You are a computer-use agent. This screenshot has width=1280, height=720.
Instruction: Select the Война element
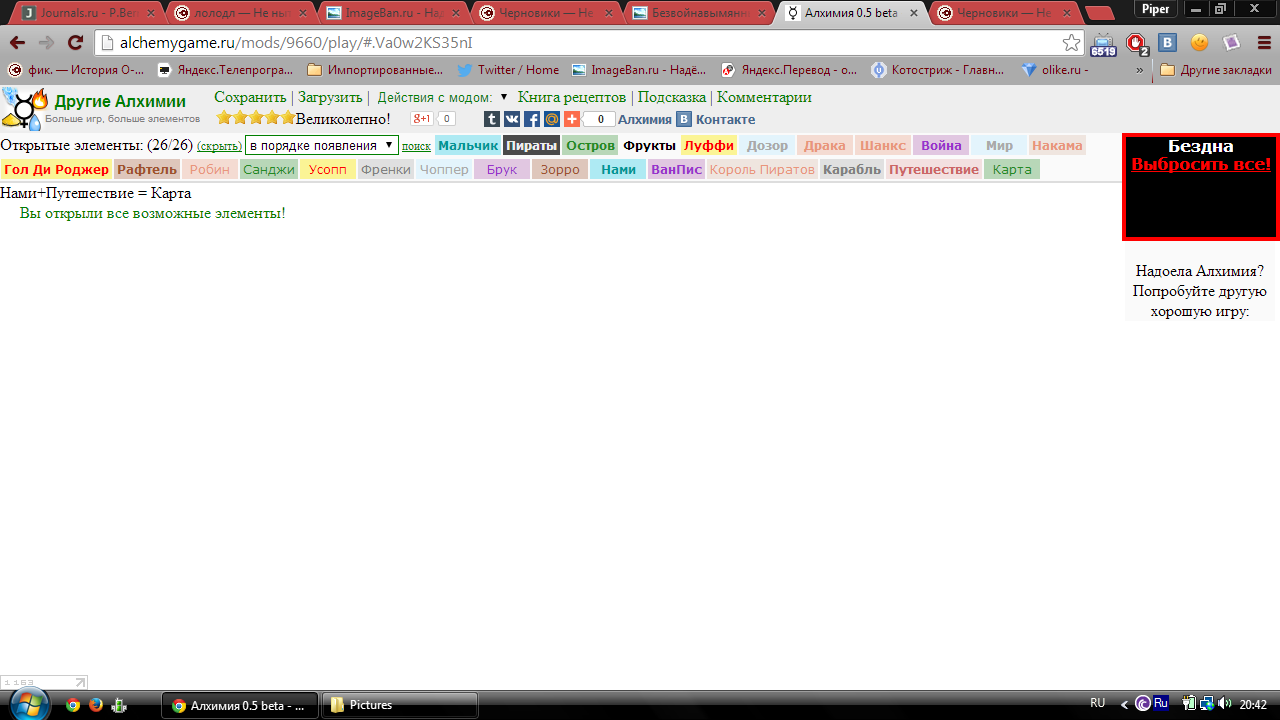click(x=941, y=145)
